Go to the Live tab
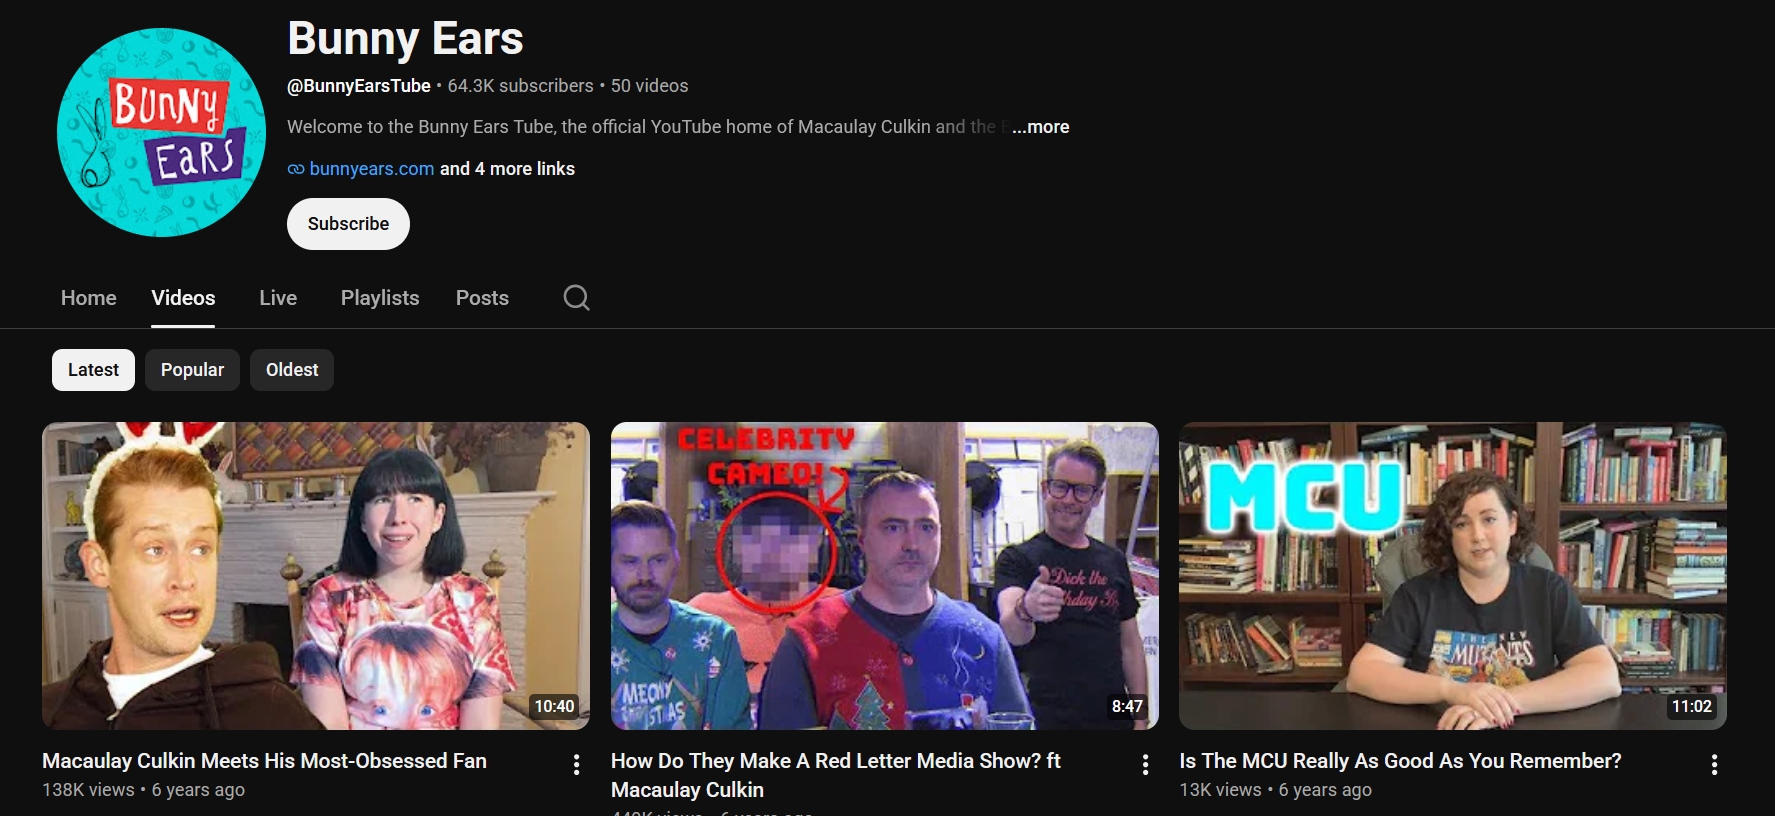1775x816 pixels. [x=278, y=298]
